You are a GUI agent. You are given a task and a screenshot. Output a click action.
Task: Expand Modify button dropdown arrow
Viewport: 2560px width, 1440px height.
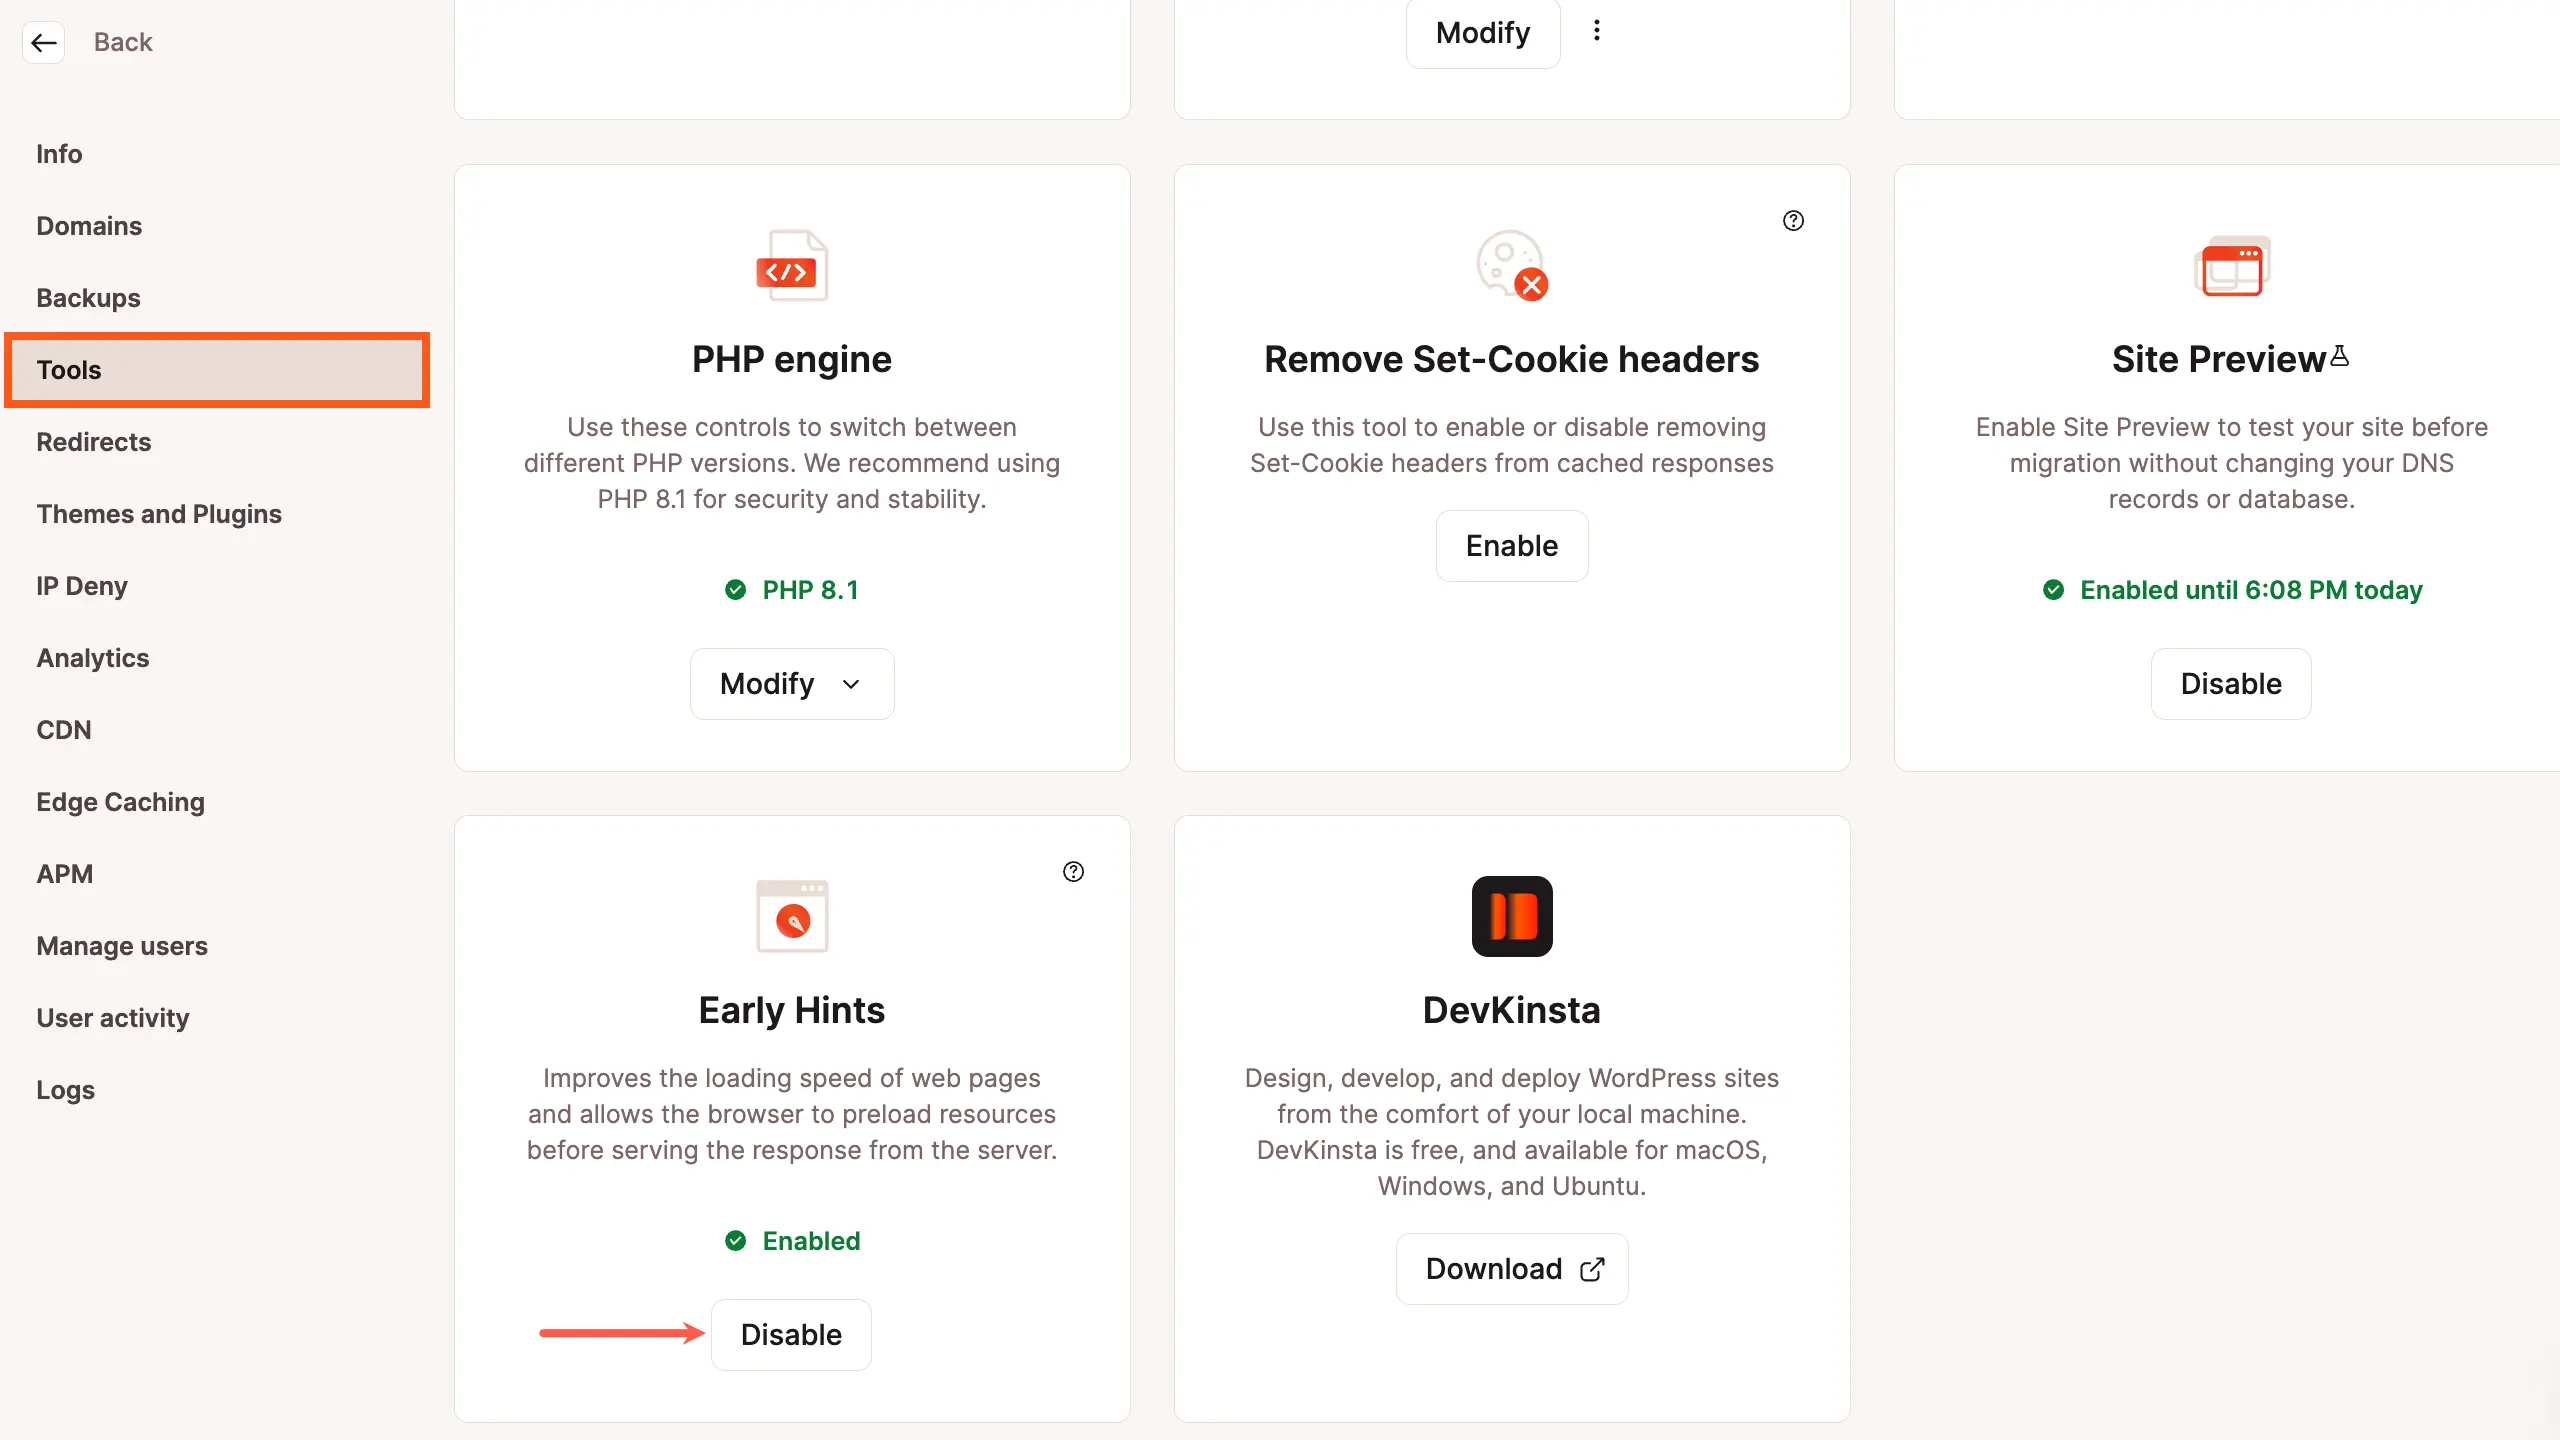(851, 684)
